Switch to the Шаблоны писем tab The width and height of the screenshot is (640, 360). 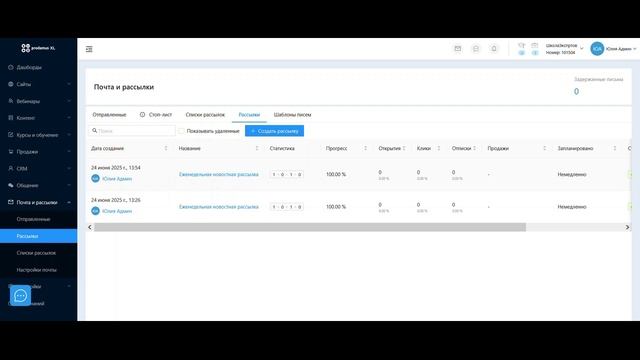point(292,115)
